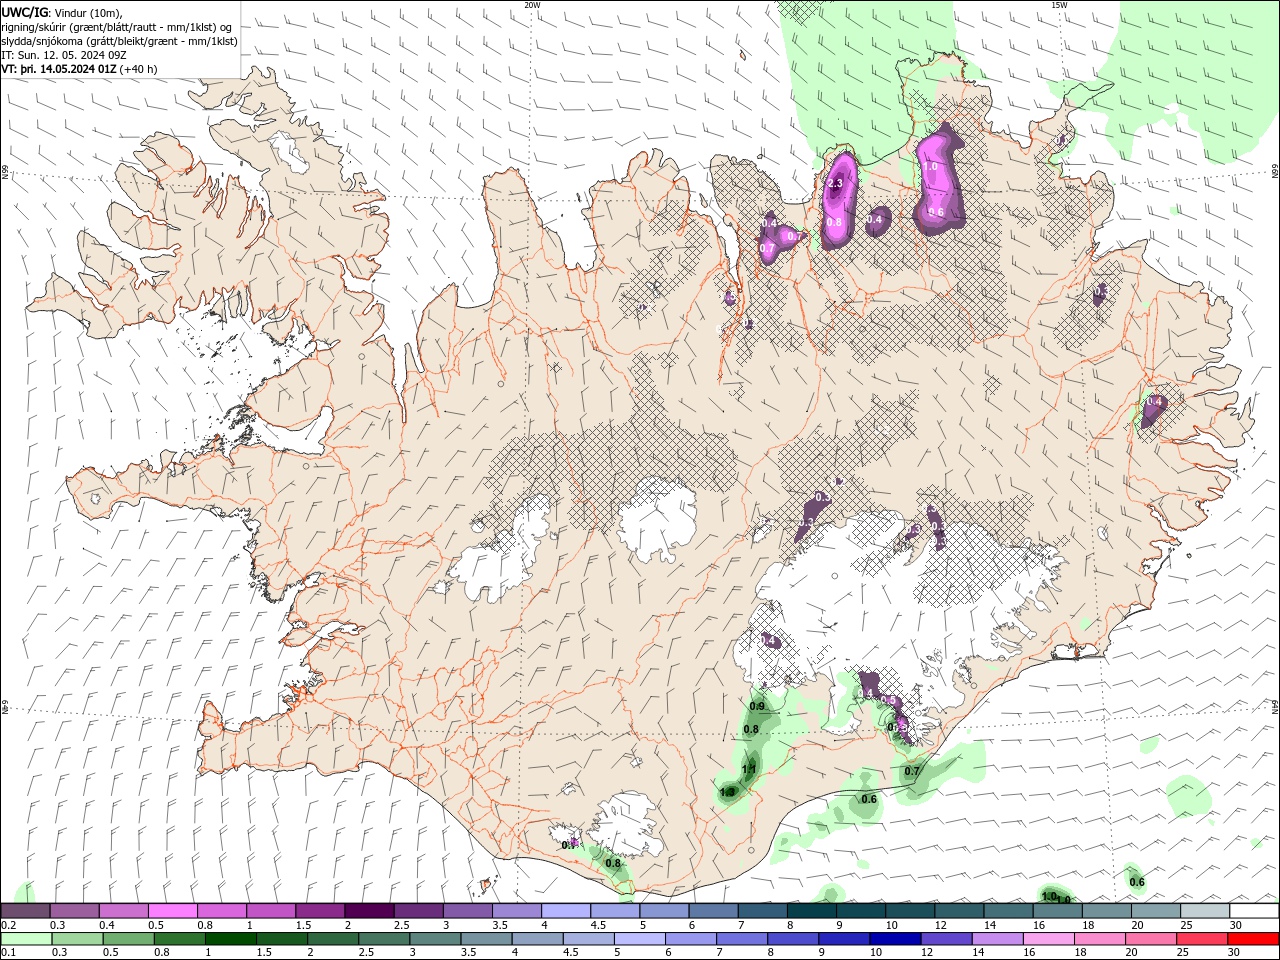Viewport: 1280px width, 960px height.
Task: Pick the palest green 0.1 rain legend swatch
Action: tap(26, 939)
